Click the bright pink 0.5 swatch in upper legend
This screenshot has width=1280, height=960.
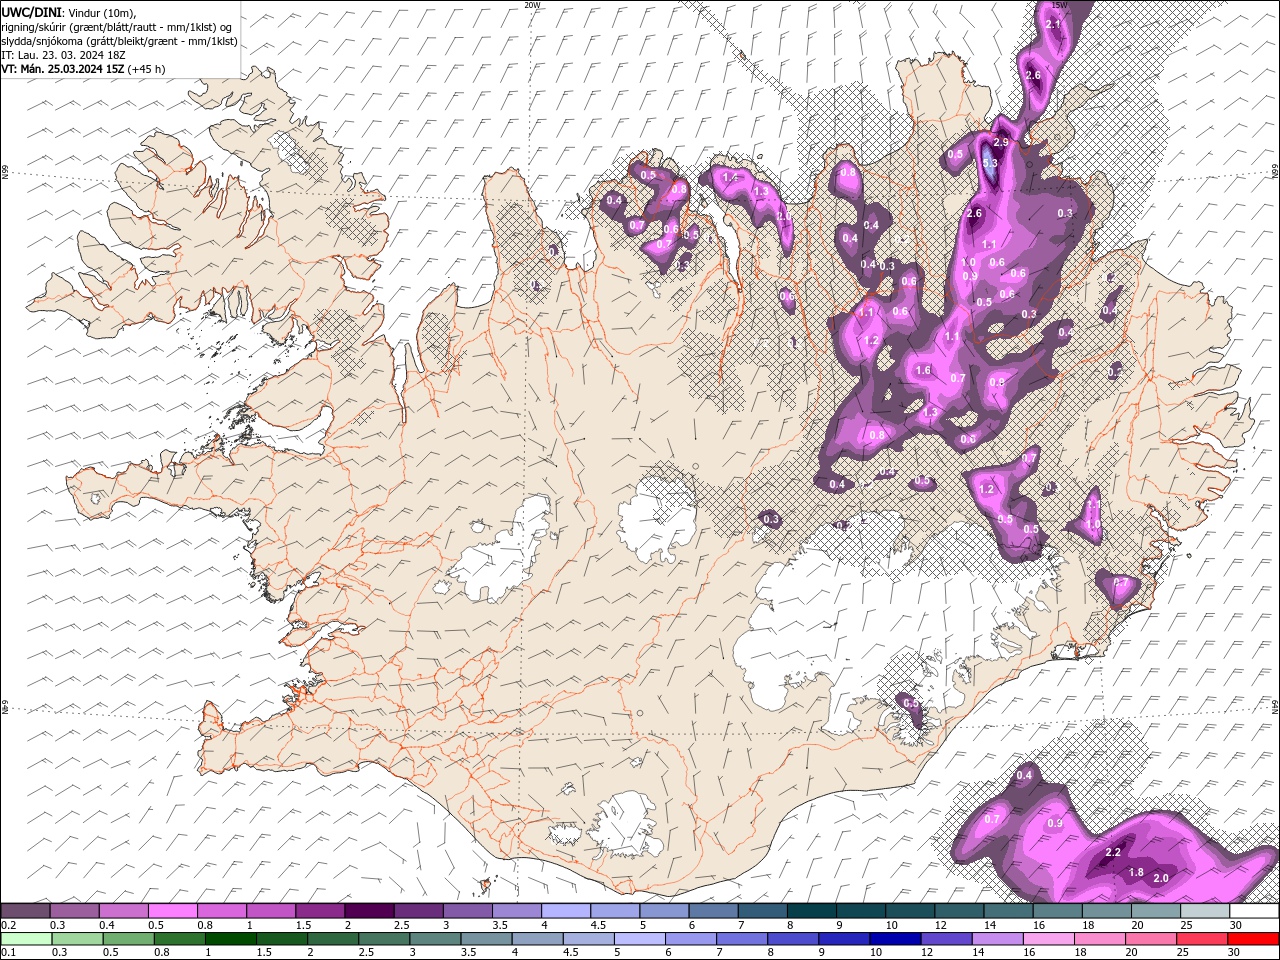pos(172,911)
